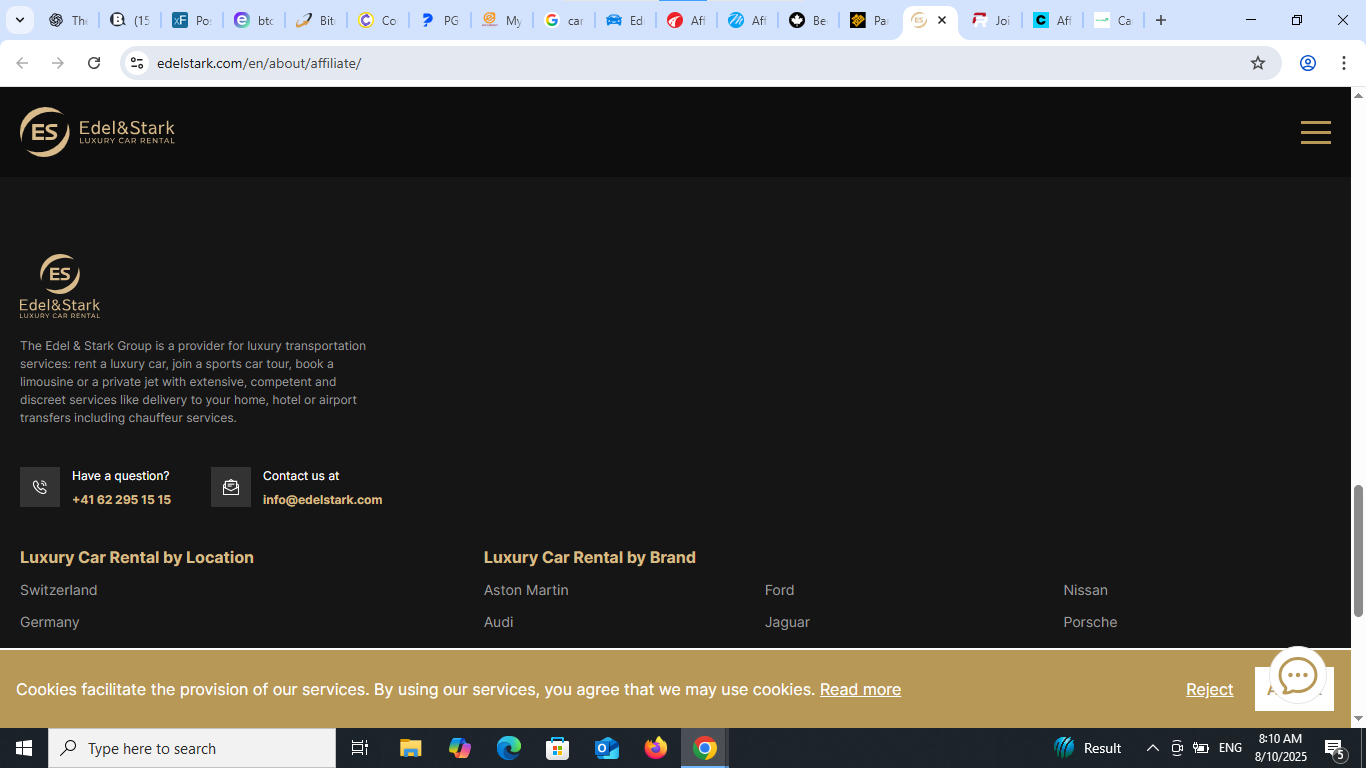Reject cookies
Screen dimensions: 1366x768
click(x=1209, y=689)
